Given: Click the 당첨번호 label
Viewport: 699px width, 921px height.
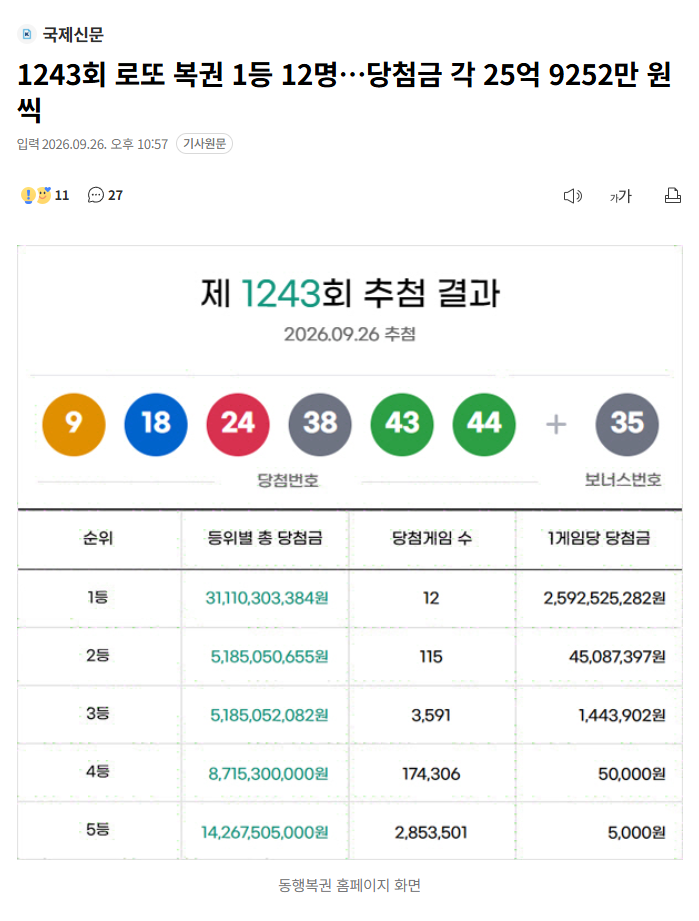Looking at the screenshot, I should pyautogui.click(x=288, y=480).
